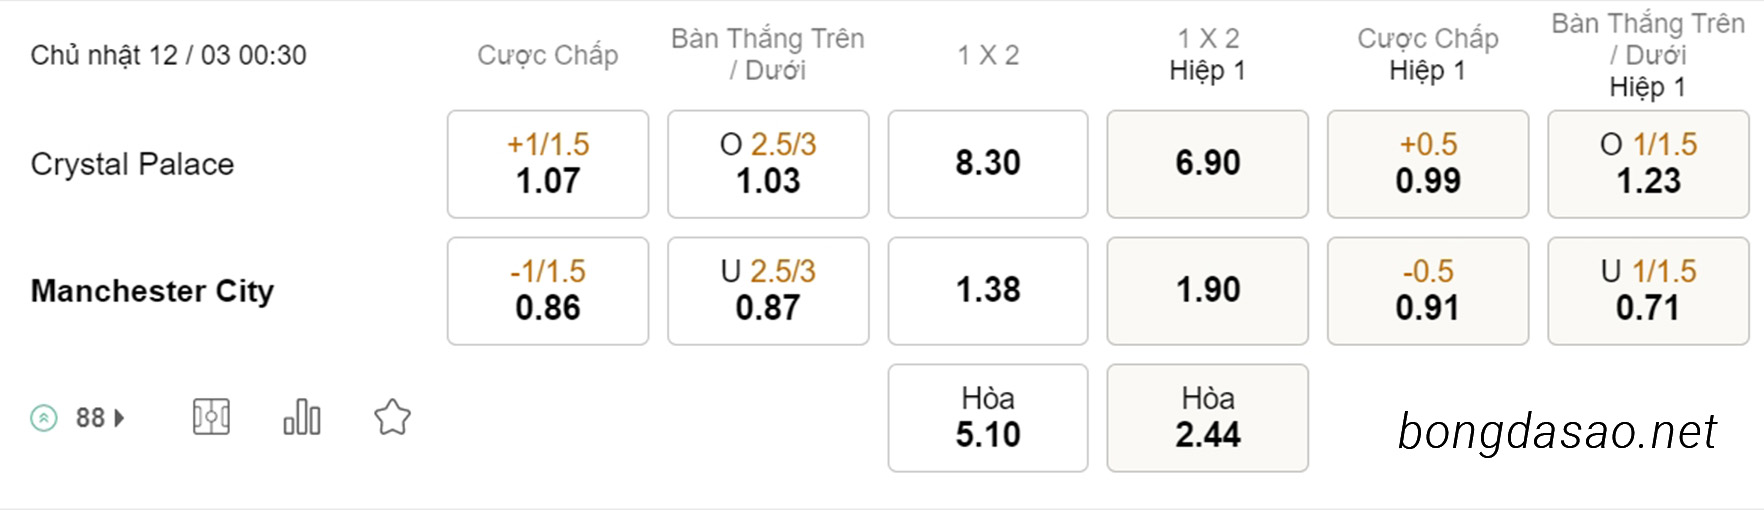
Task: Bet Crystal Palace win at 8.30
Action: (988, 164)
